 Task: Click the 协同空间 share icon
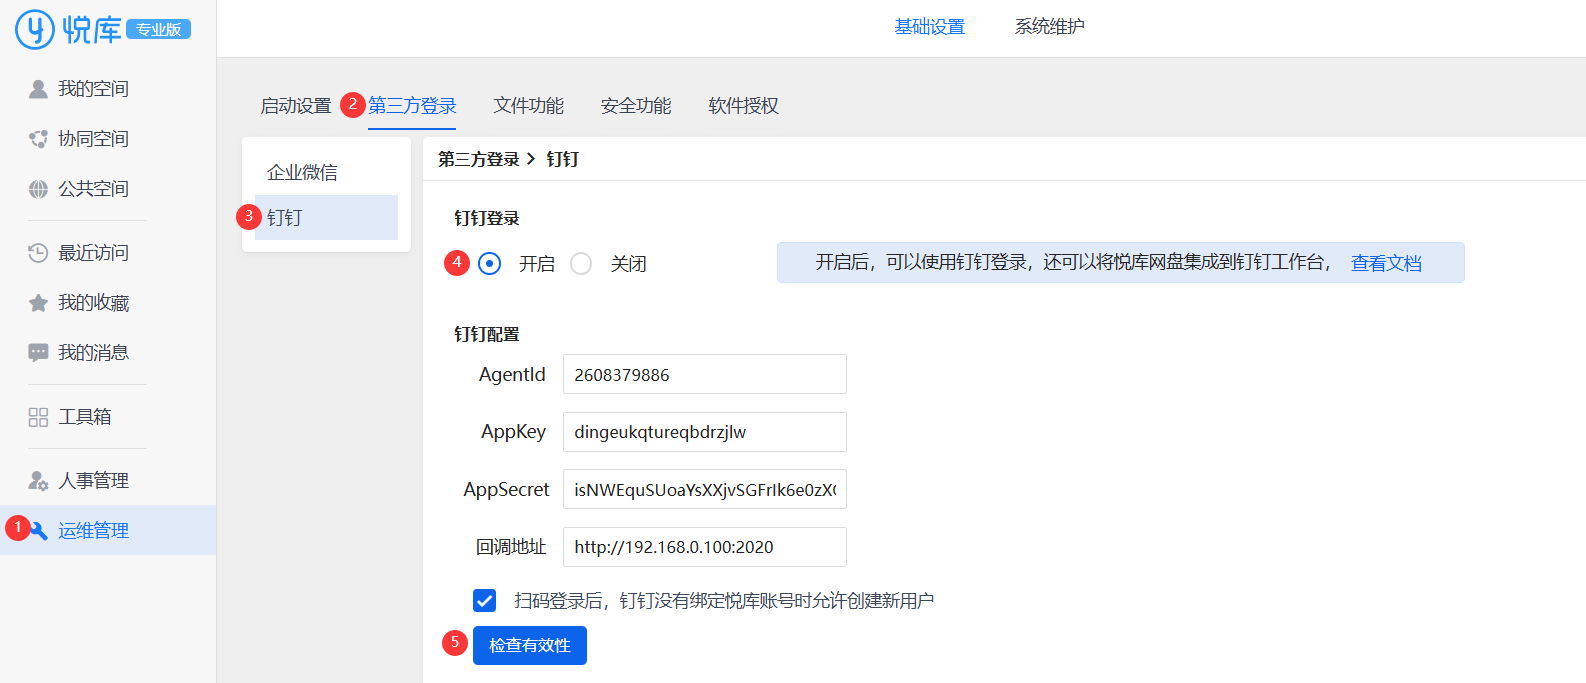[38, 139]
